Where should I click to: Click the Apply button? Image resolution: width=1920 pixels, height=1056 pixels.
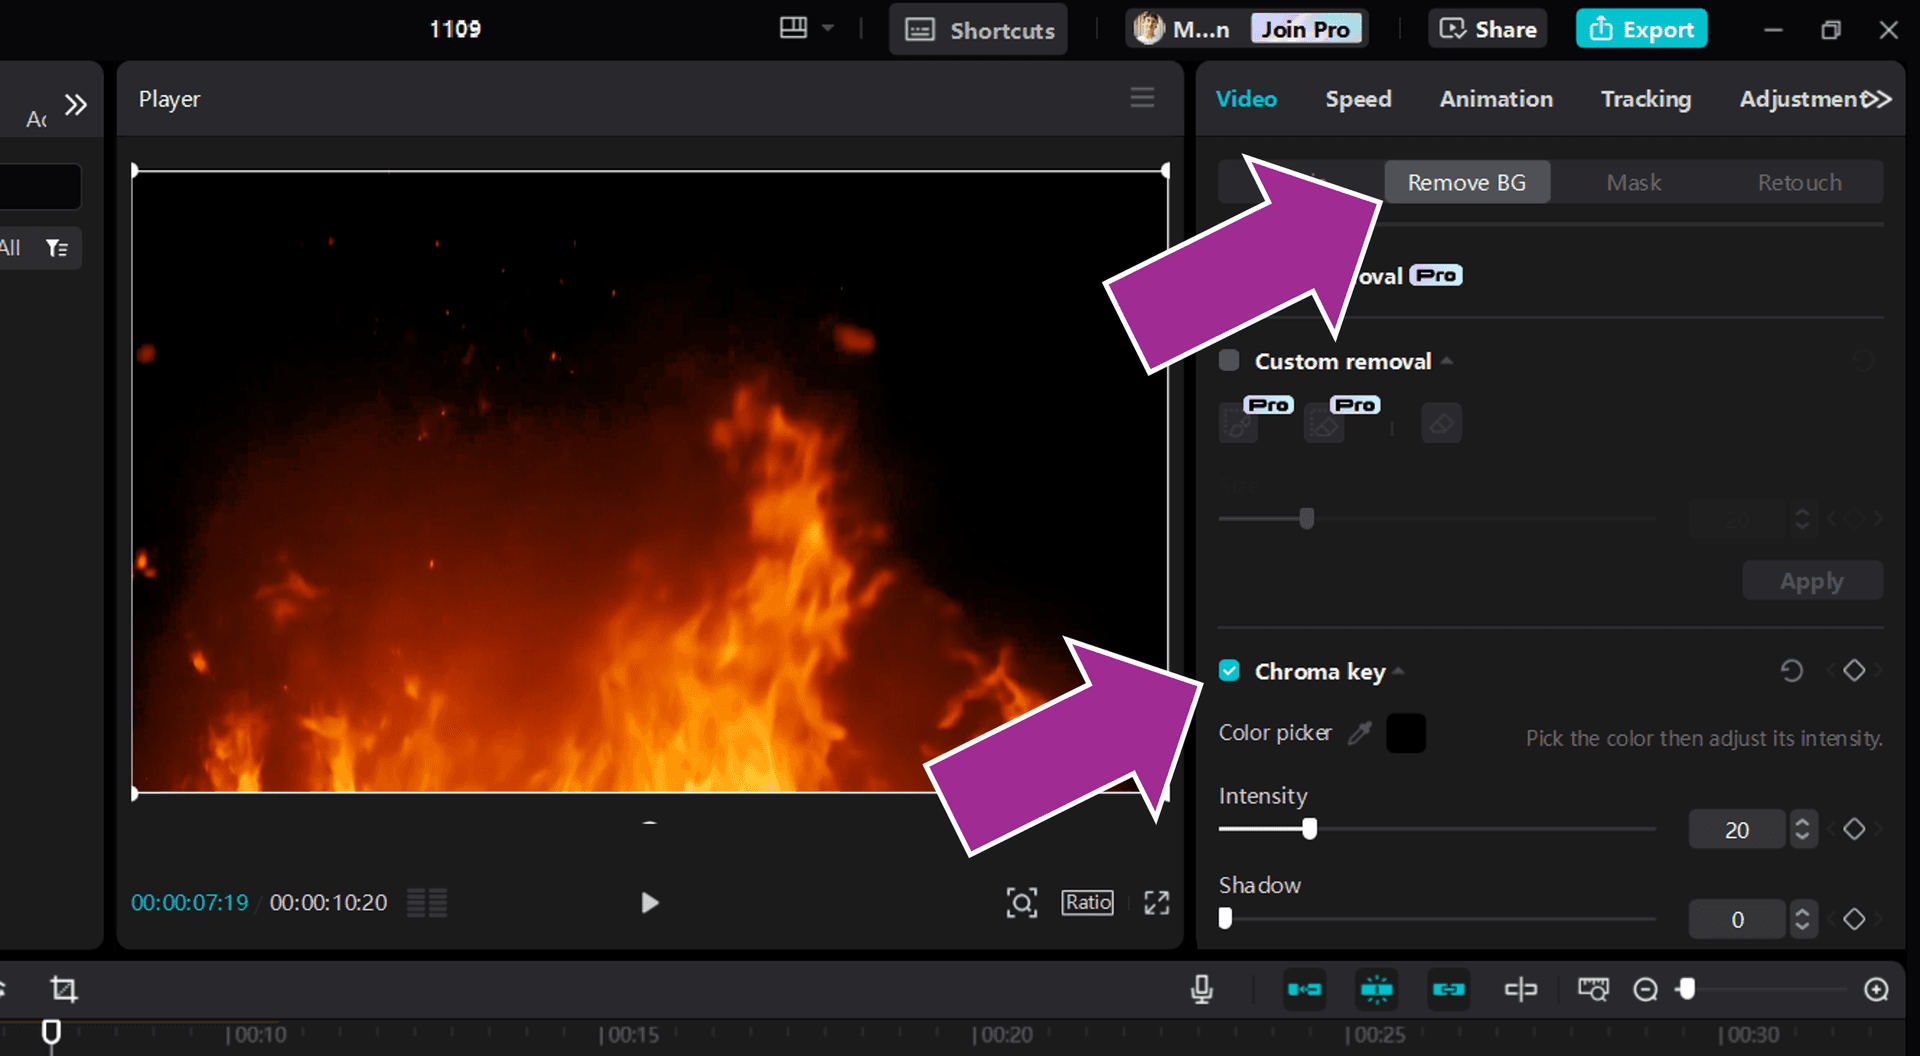(x=1812, y=580)
